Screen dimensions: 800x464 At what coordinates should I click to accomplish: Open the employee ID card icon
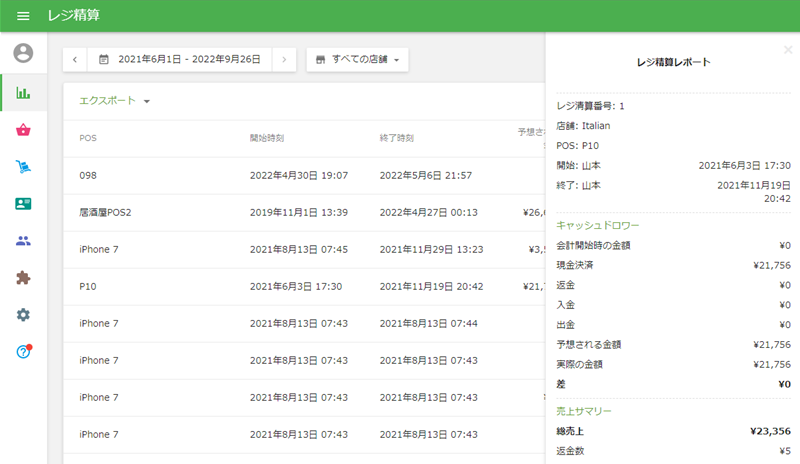pyautogui.click(x=23, y=204)
